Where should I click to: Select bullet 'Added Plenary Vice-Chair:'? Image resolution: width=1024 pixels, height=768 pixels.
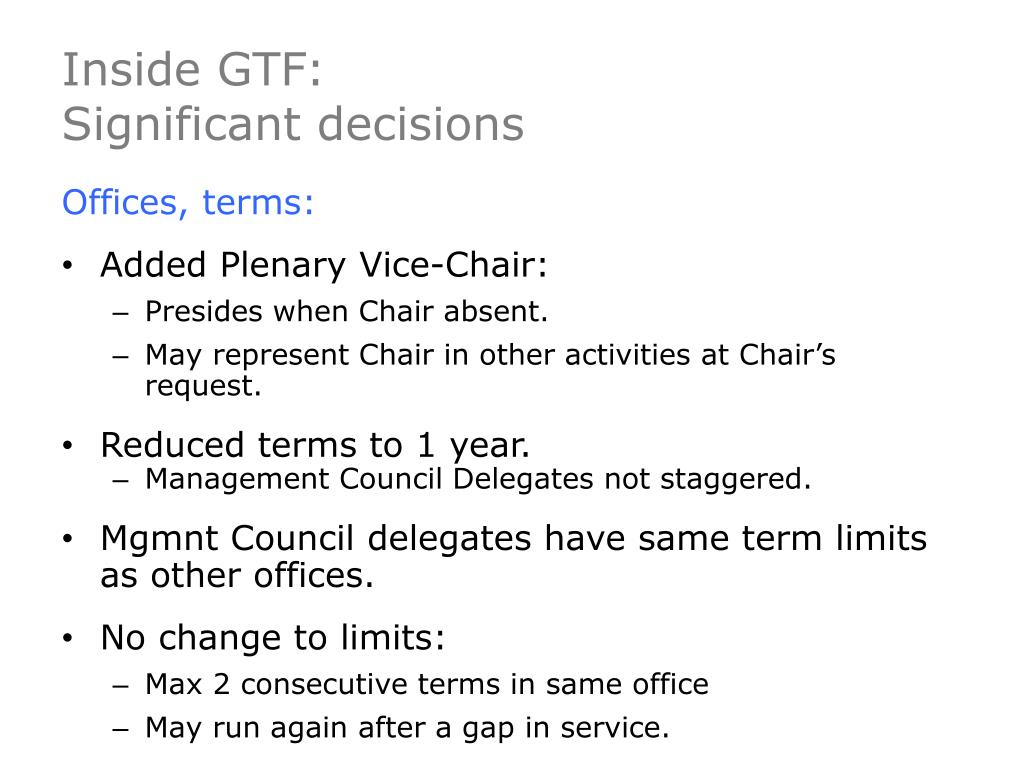coord(323,266)
